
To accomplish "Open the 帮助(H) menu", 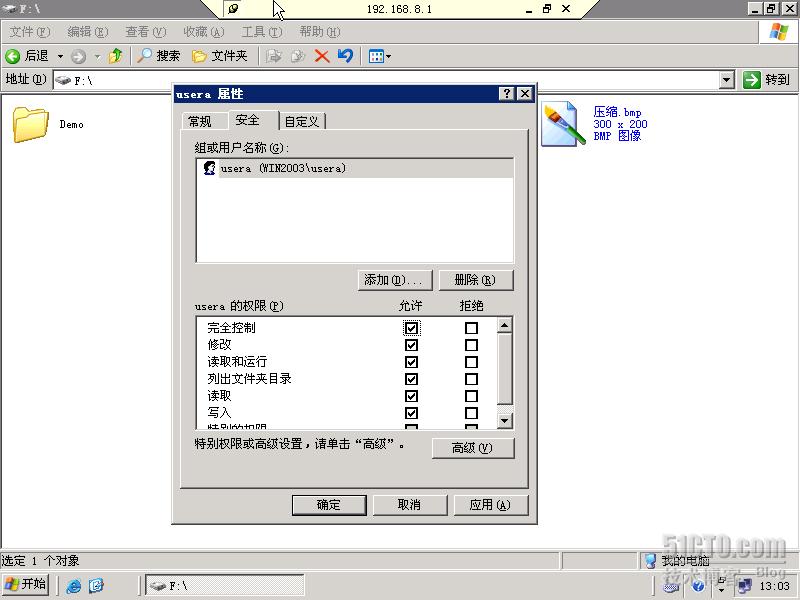I will pyautogui.click(x=320, y=32).
